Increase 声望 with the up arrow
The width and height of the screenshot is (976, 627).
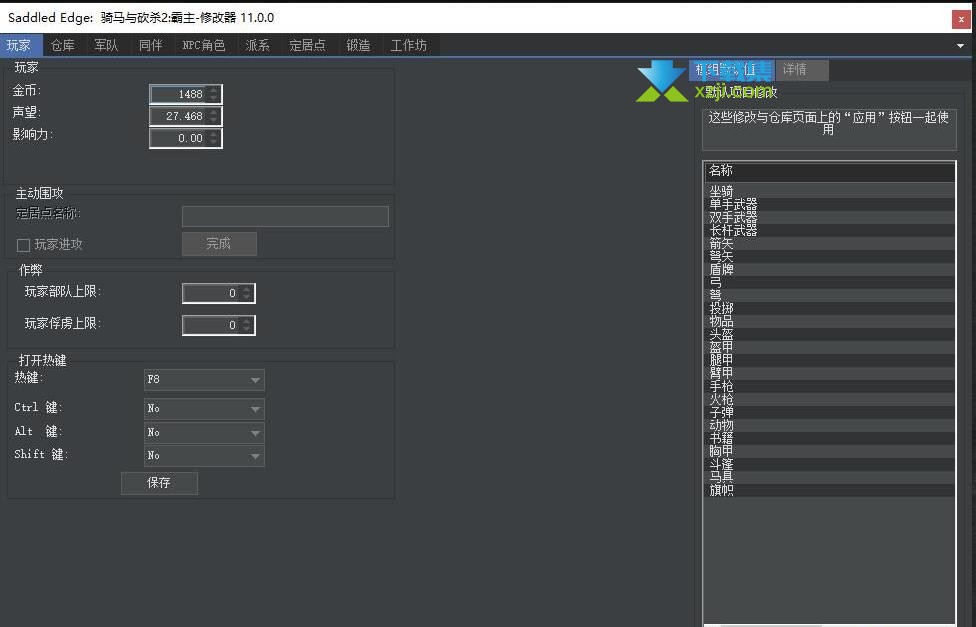pos(214,112)
